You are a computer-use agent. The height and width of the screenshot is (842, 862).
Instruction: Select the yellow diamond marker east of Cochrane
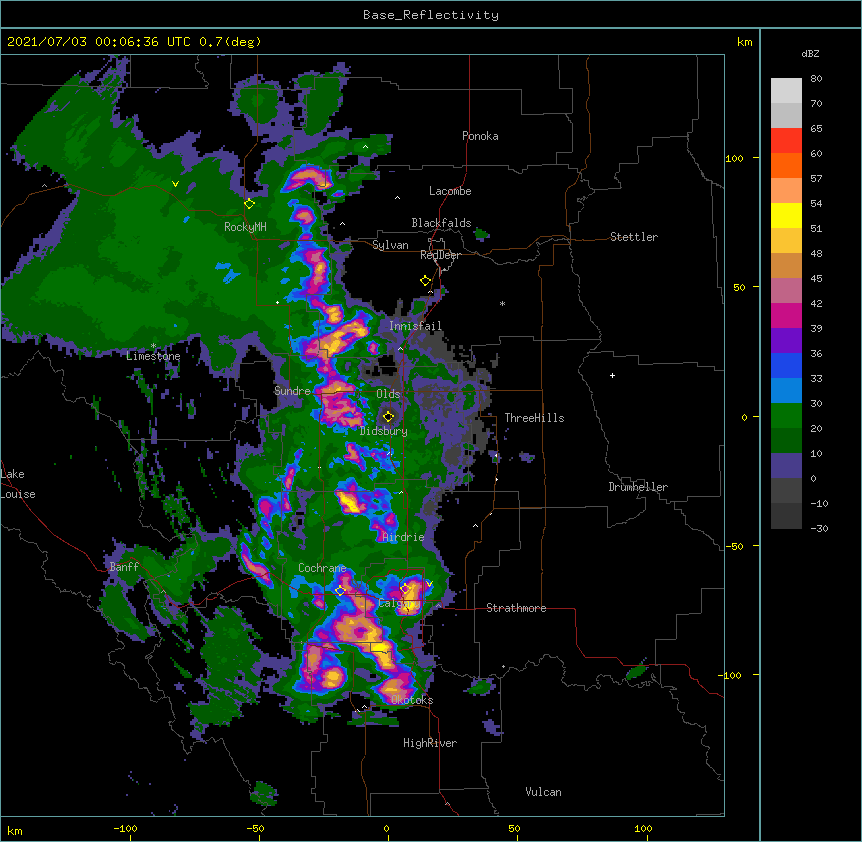click(340, 591)
